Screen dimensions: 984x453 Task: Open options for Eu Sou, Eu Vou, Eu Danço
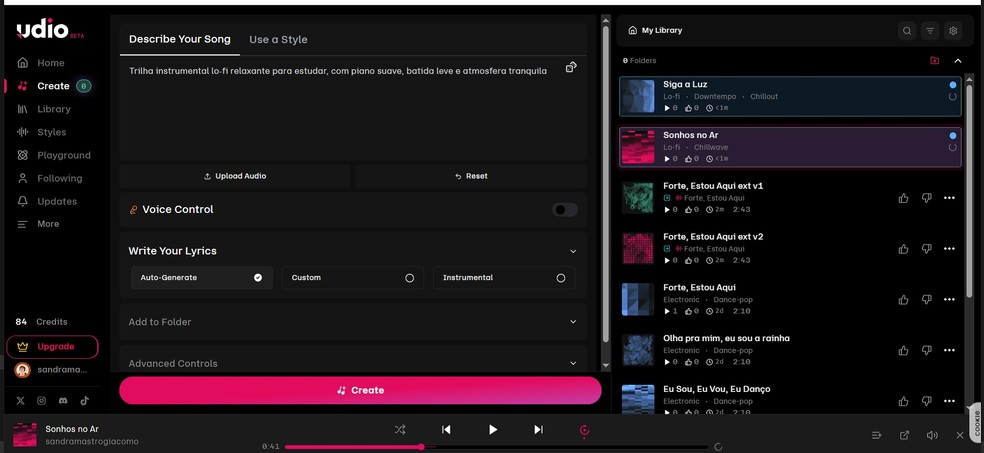coord(949,402)
